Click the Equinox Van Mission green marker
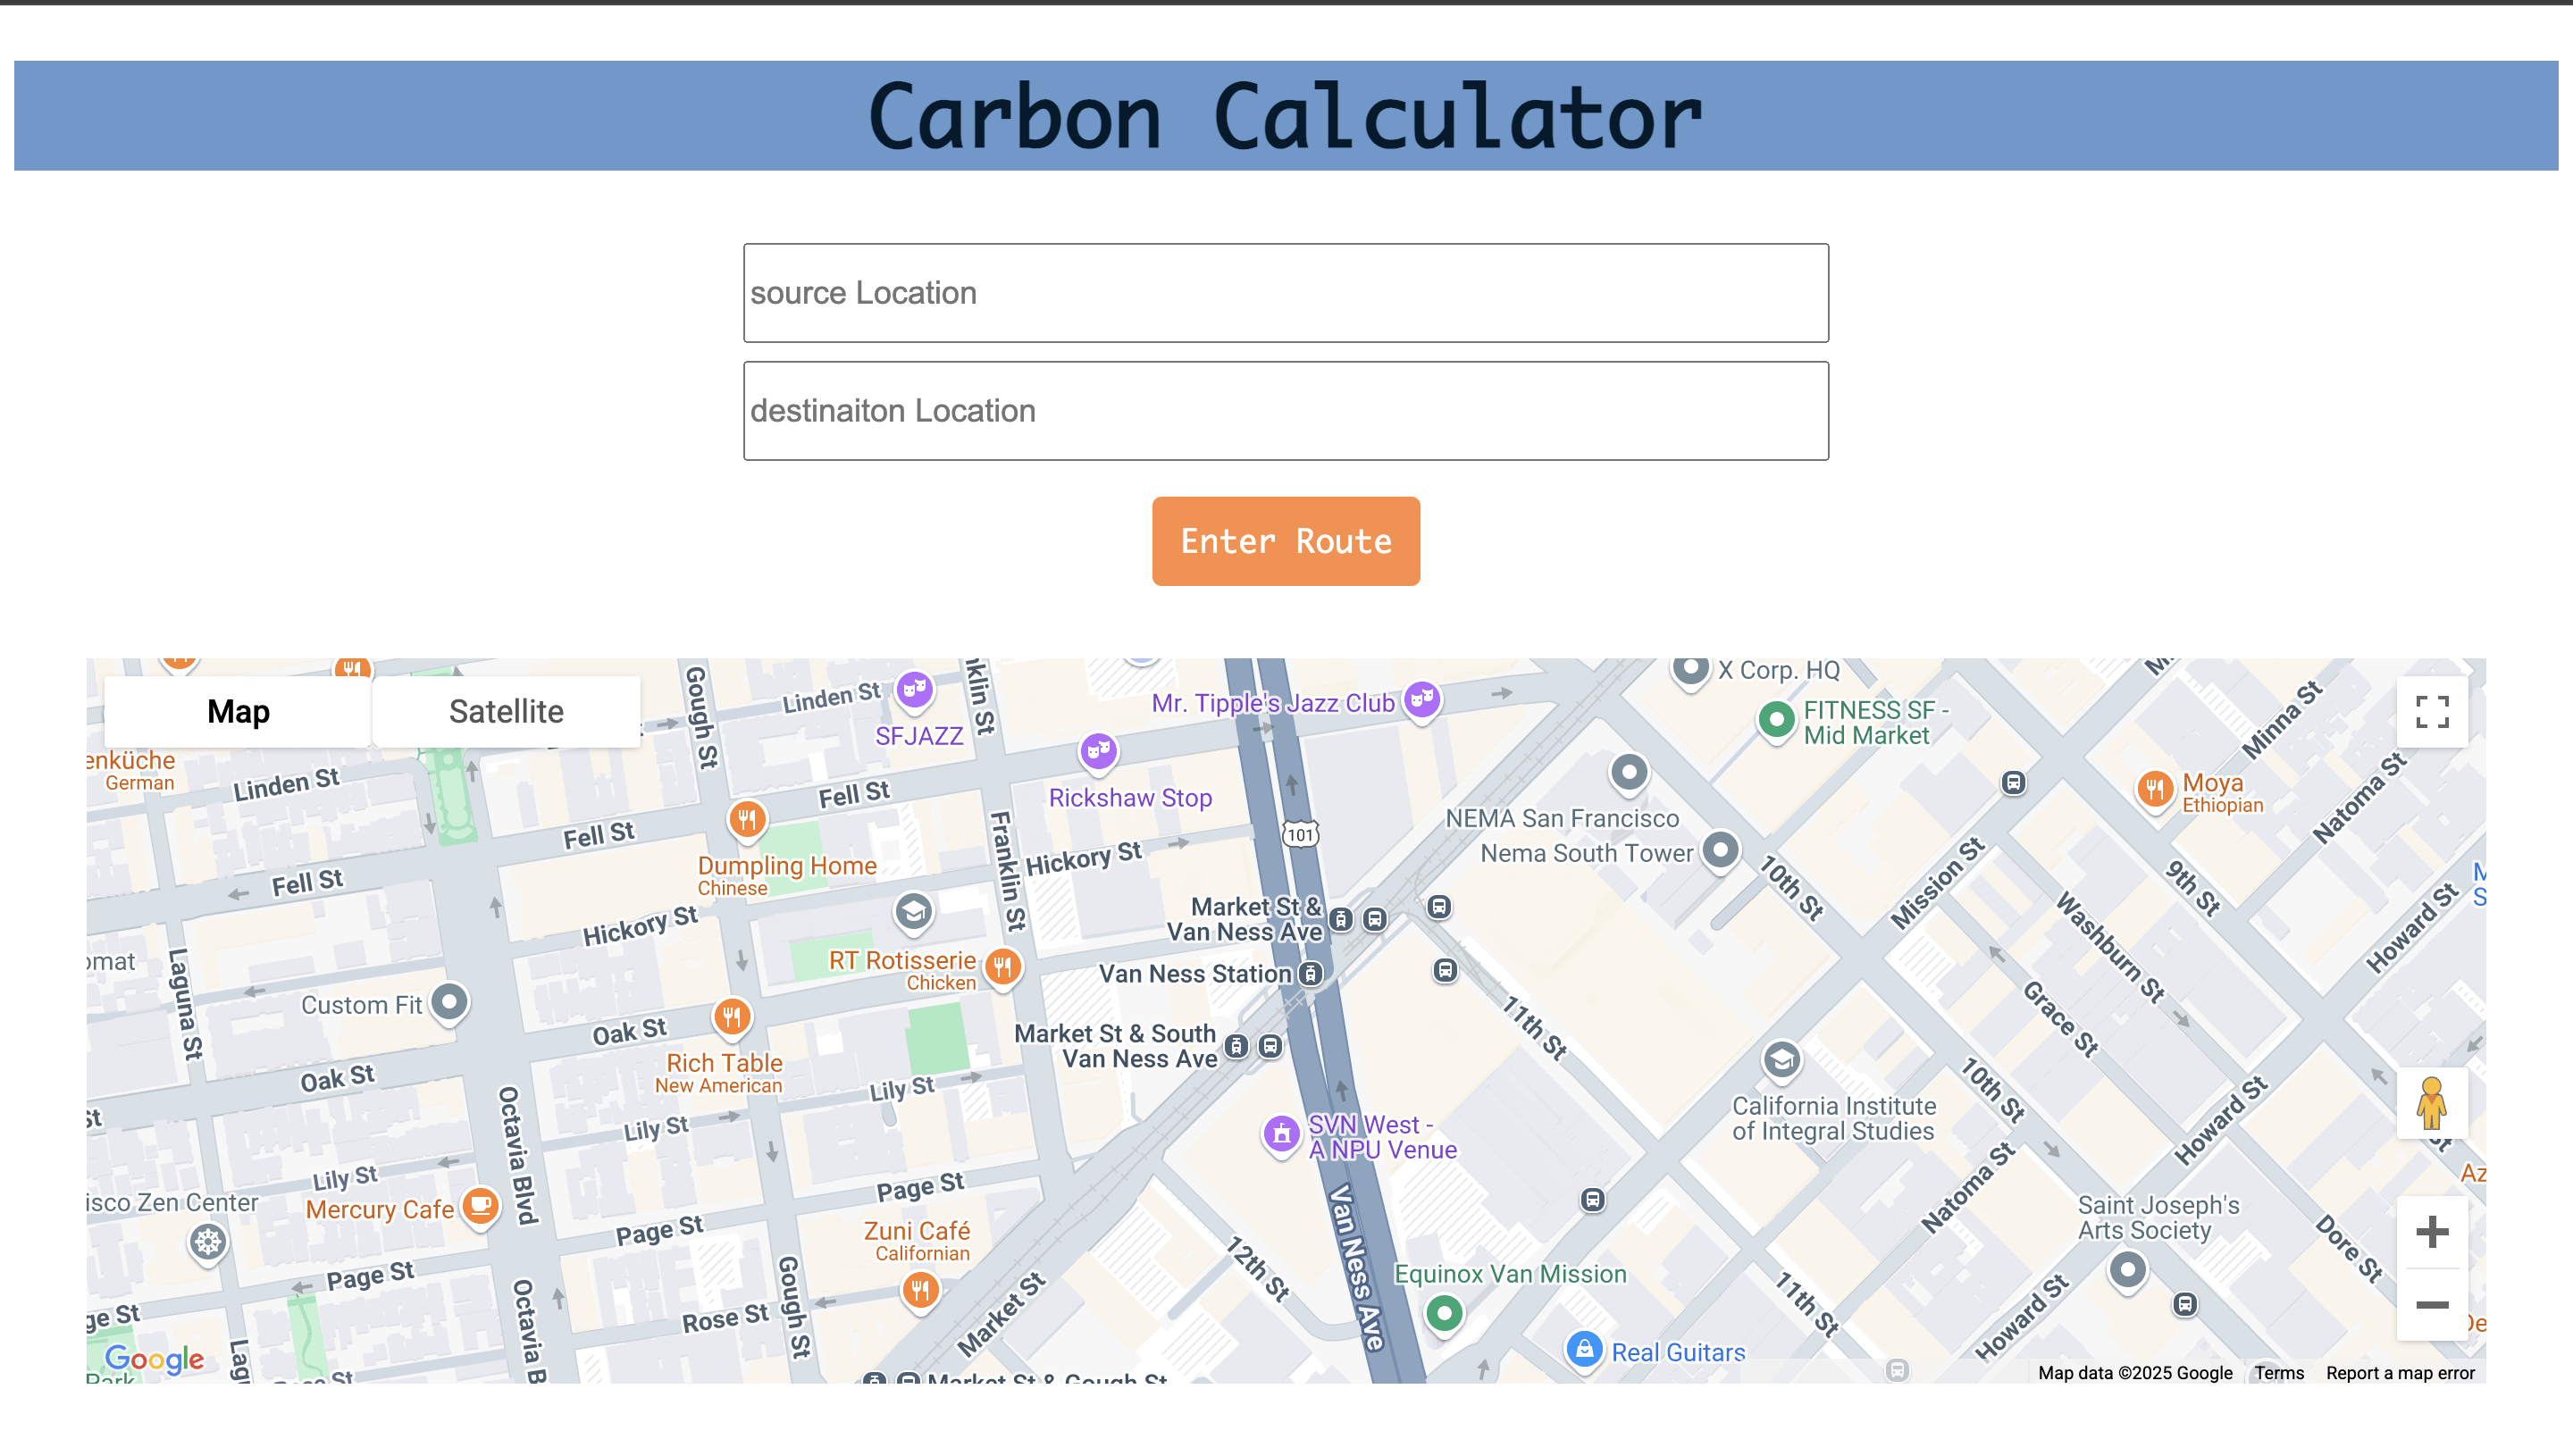This screenshot has height=1456, width=2573. 1443,1312
